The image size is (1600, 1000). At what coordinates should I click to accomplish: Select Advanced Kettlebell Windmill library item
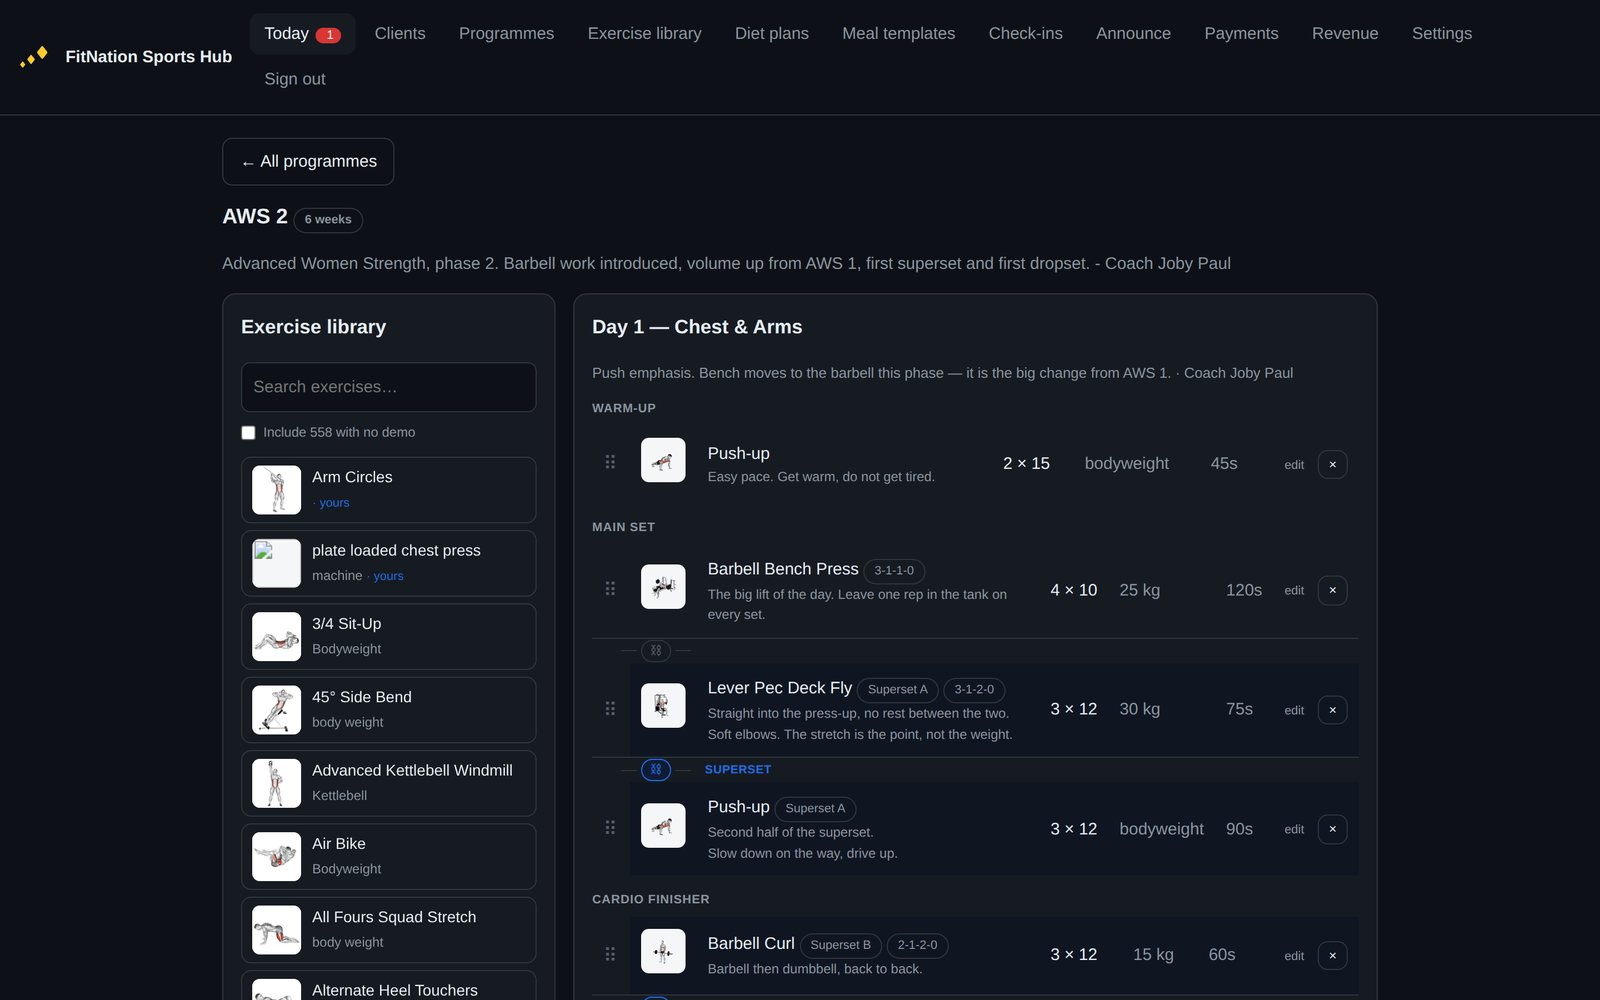tap(388, 783)
